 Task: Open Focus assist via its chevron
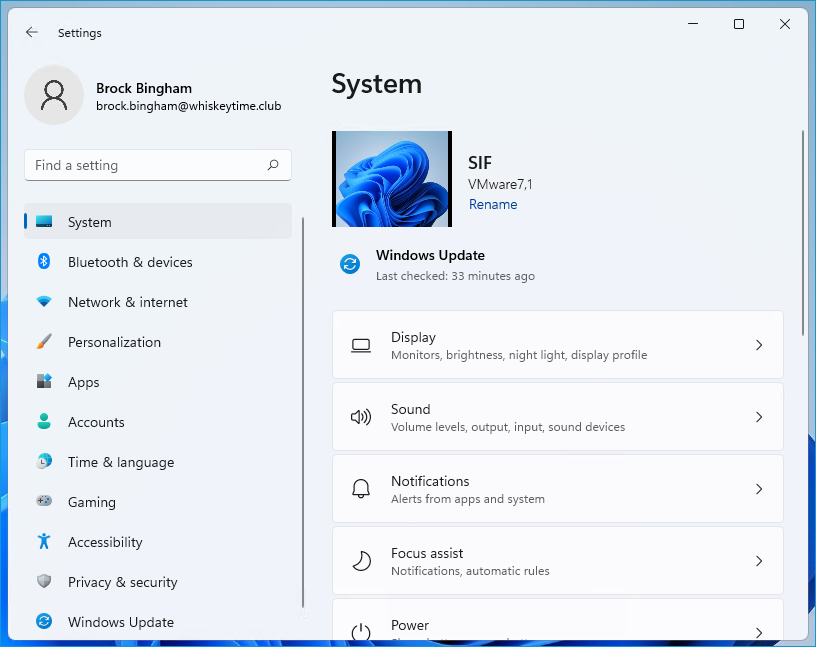[x=759, y=561]
